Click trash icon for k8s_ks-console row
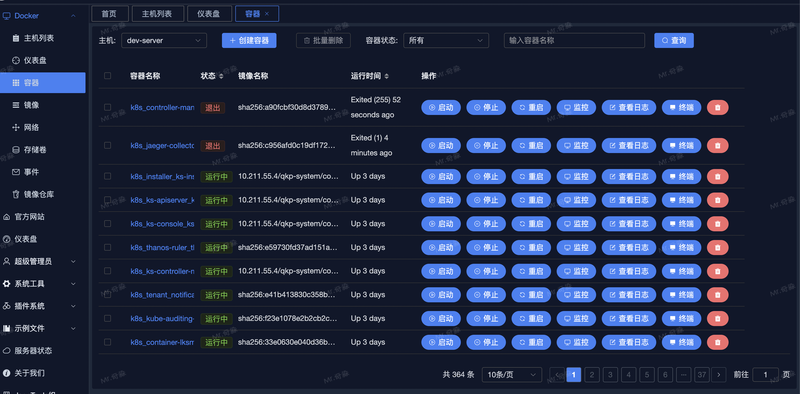Viewport: 800px width, 394px height. point(717,224)
